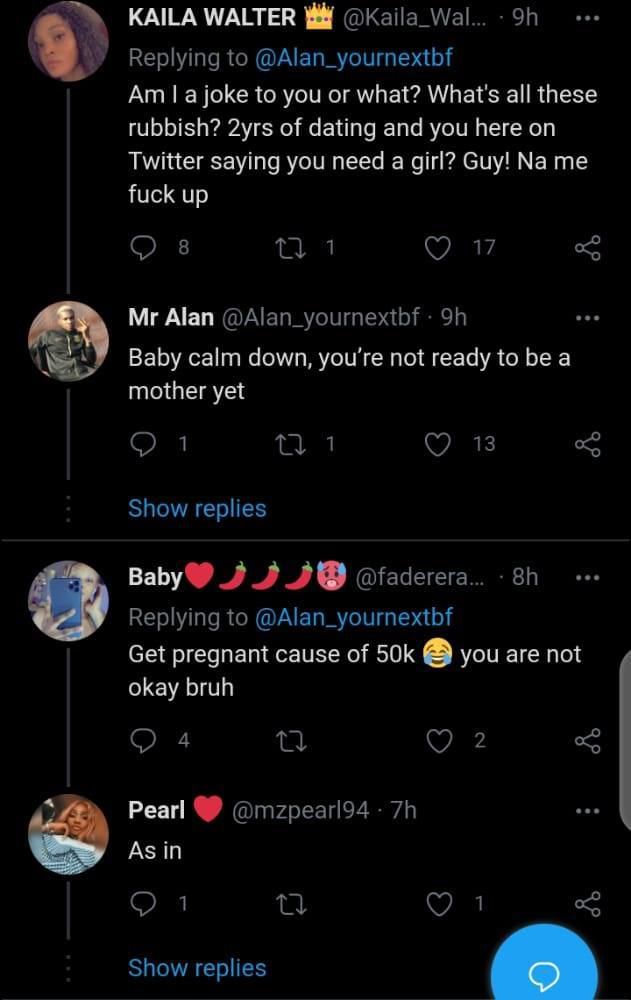Reply to KAILA WALTER's tweet
631x1000 pixels.
coord(144,248)
